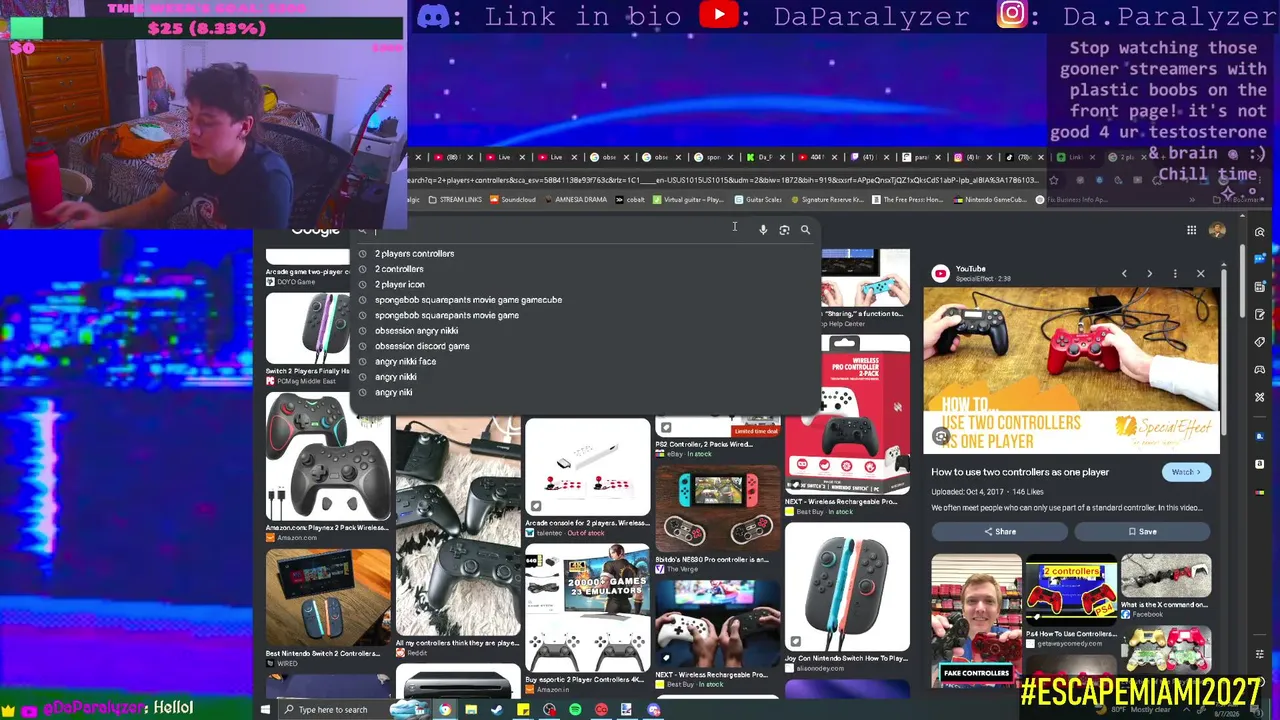This screenshot has width=1280, height=720.
Task: Click the search magnifier button
Action: pos(805,230)
